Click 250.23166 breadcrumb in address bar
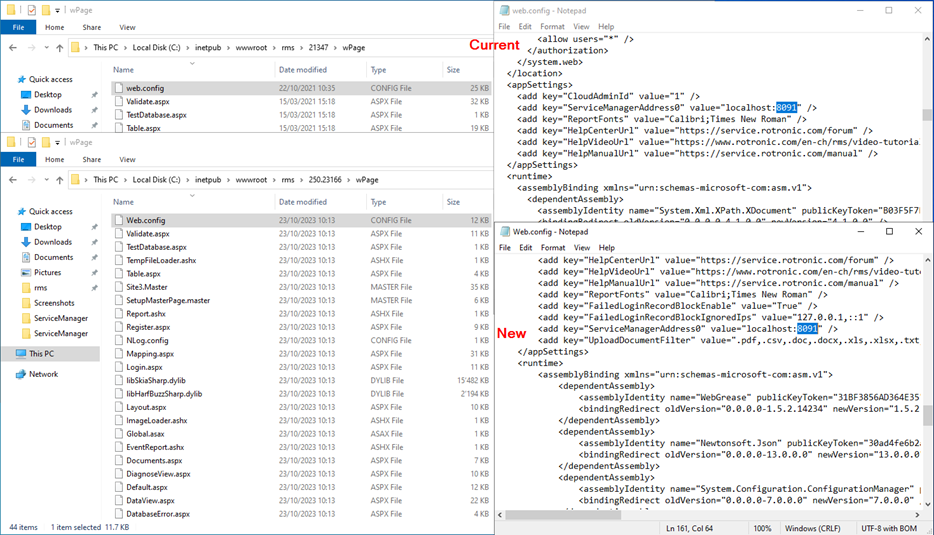Image resolution: width=934 pixels, height=535 pixels. tap(325, 180)
